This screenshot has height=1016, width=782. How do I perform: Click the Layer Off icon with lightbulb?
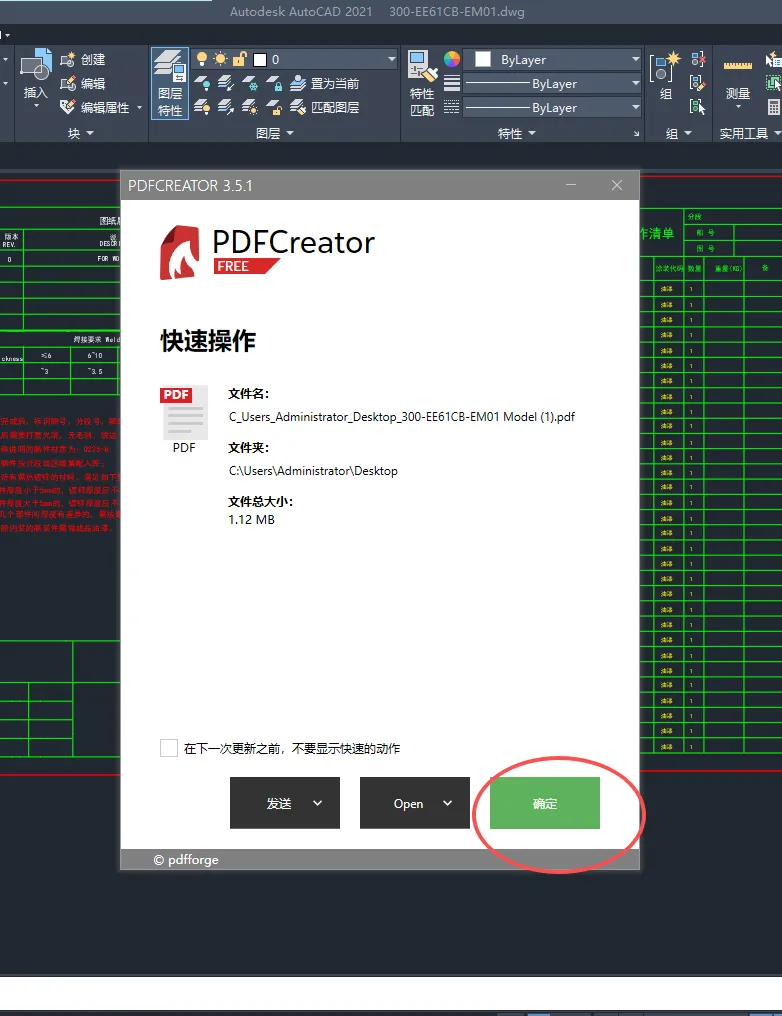pyautogui.click(x=202, y=84)
